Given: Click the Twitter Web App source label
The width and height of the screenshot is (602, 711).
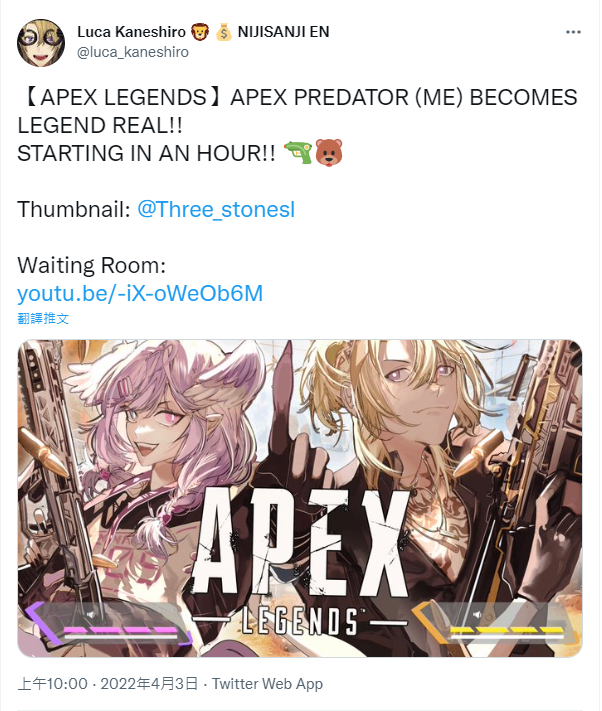Looking at the screenshot, I should (267, 683).
